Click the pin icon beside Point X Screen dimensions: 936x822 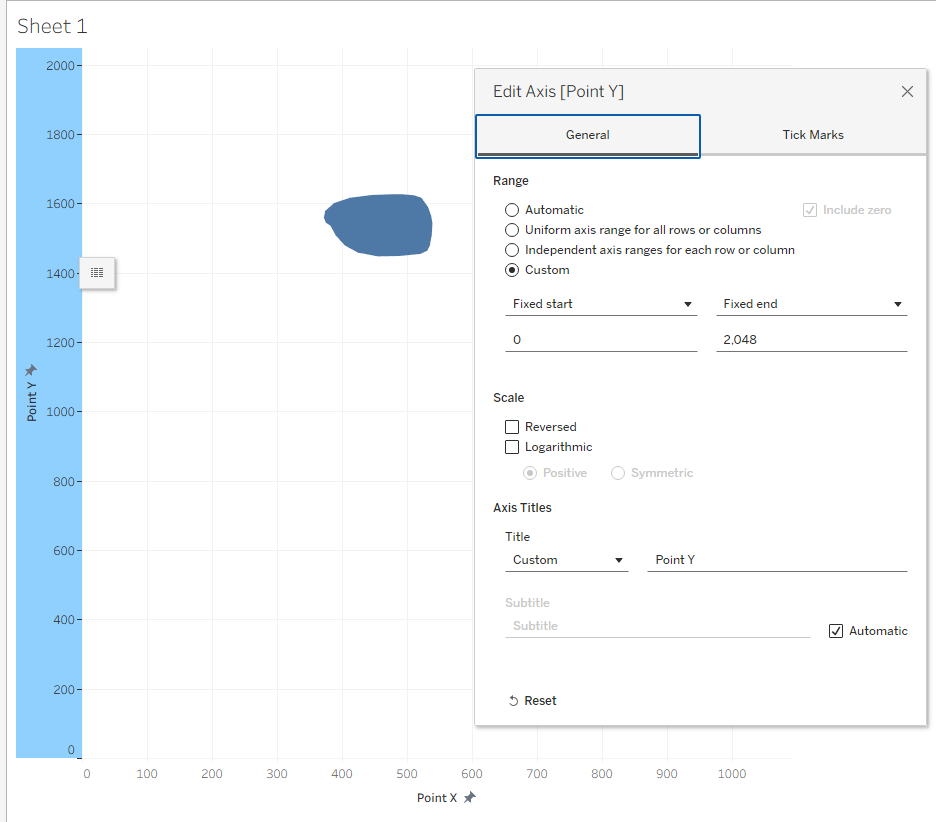pyautogui.click(x=469, y=797)
